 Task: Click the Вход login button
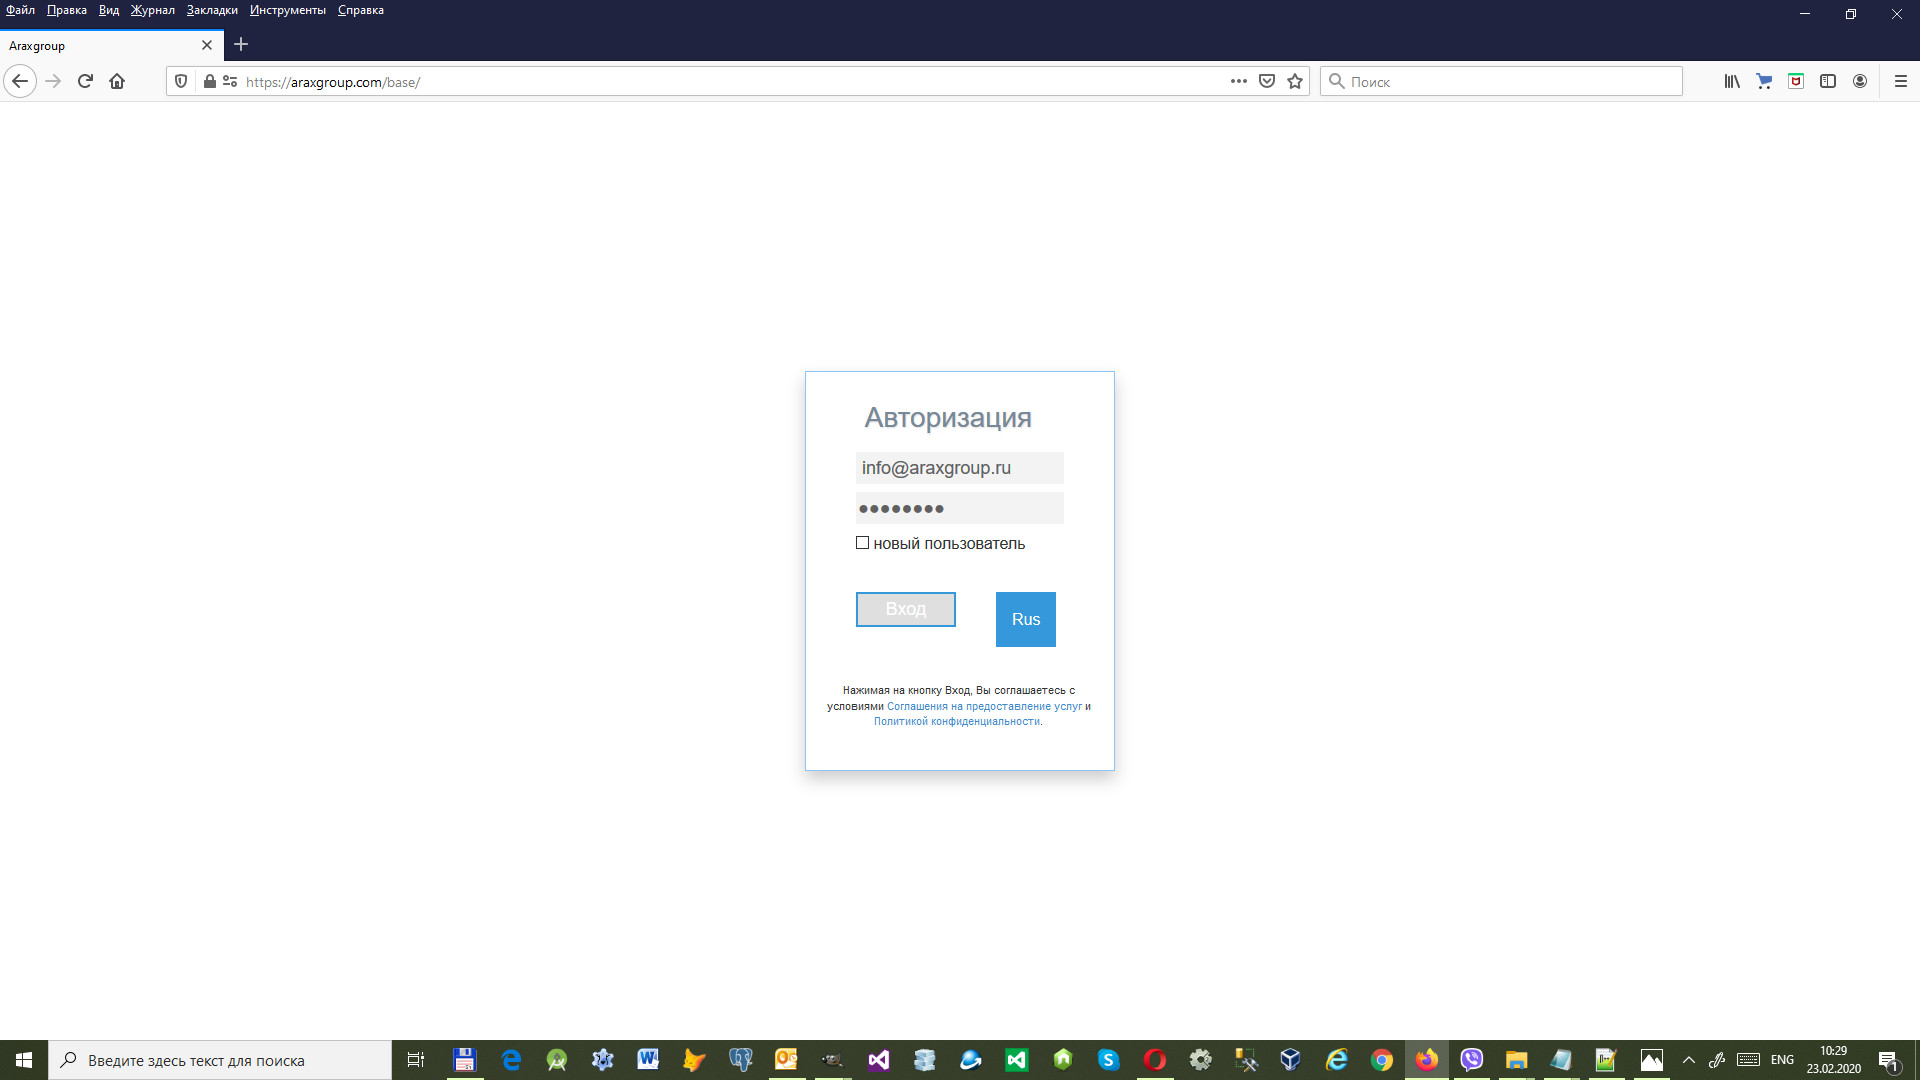pos(905,609)
